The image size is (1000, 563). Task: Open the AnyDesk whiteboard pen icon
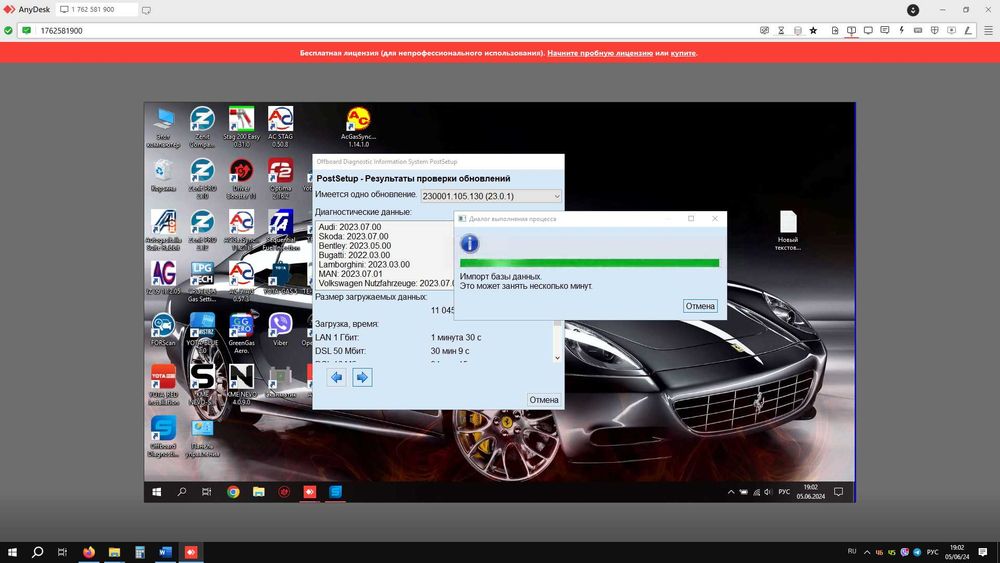(x=967, y=30)
